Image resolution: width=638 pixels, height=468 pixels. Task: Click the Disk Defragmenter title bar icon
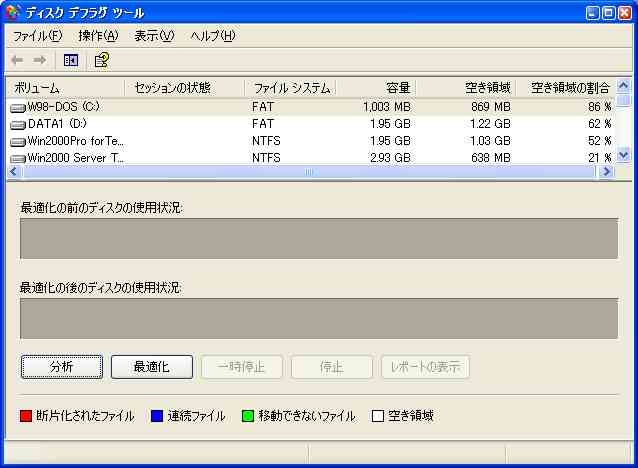(12, 12)
